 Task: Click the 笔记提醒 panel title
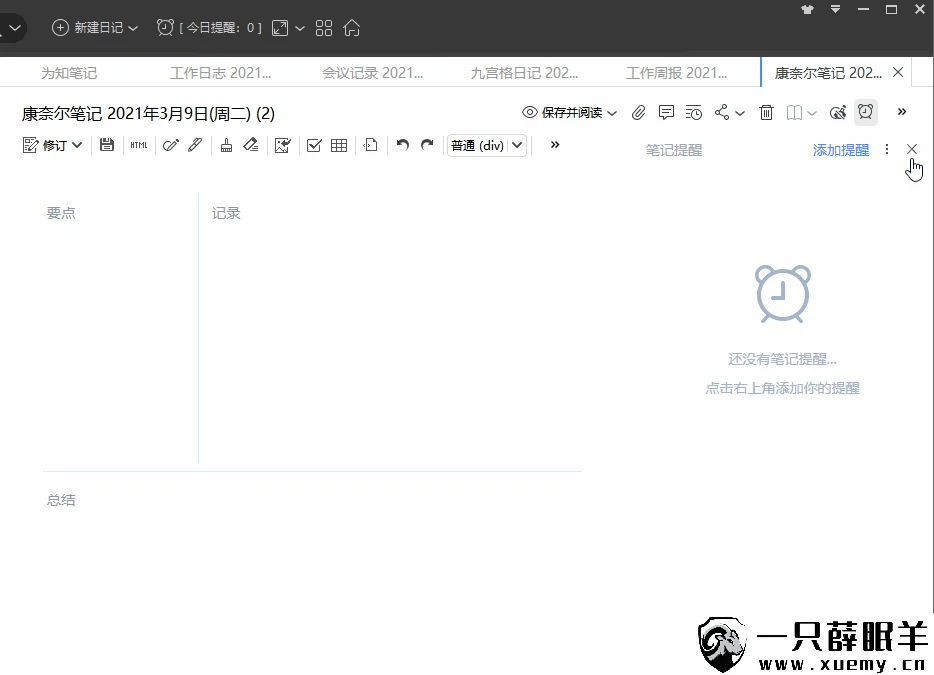tap(674, 150)
